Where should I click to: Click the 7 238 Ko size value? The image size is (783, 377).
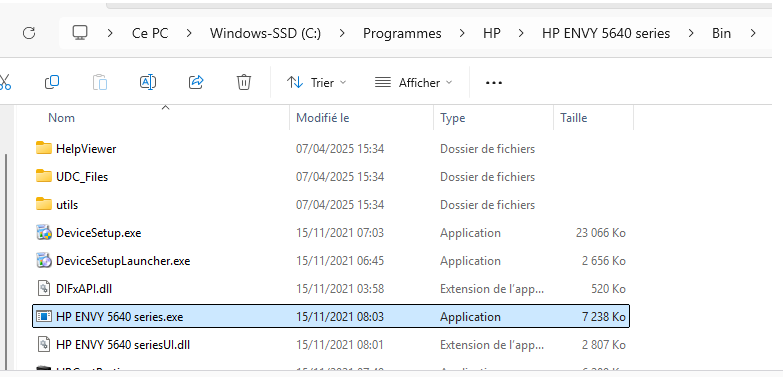pos(604,317)
